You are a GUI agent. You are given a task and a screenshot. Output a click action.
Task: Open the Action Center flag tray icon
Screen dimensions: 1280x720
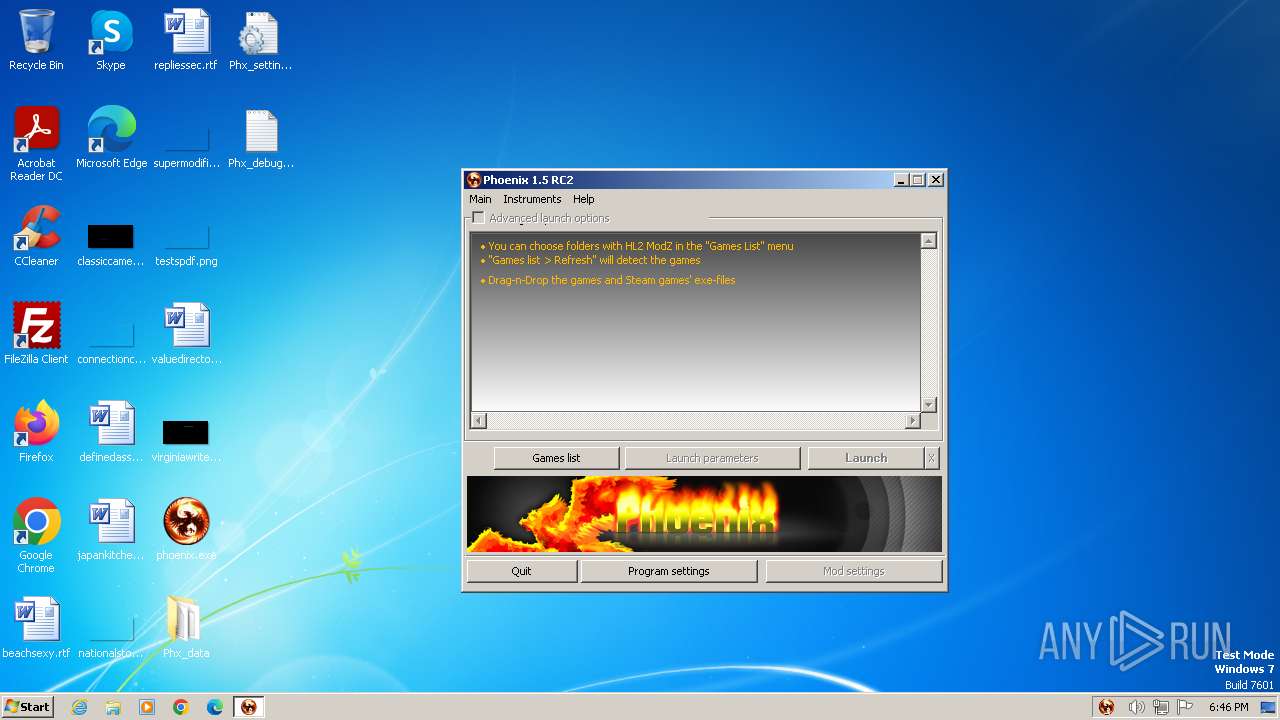(1185, 707)
